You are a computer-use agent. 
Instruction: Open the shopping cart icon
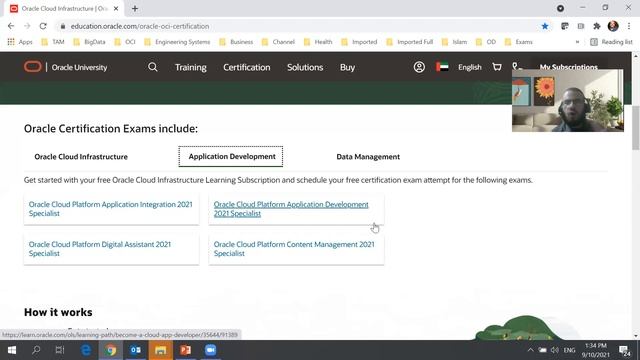coord(497,67)
